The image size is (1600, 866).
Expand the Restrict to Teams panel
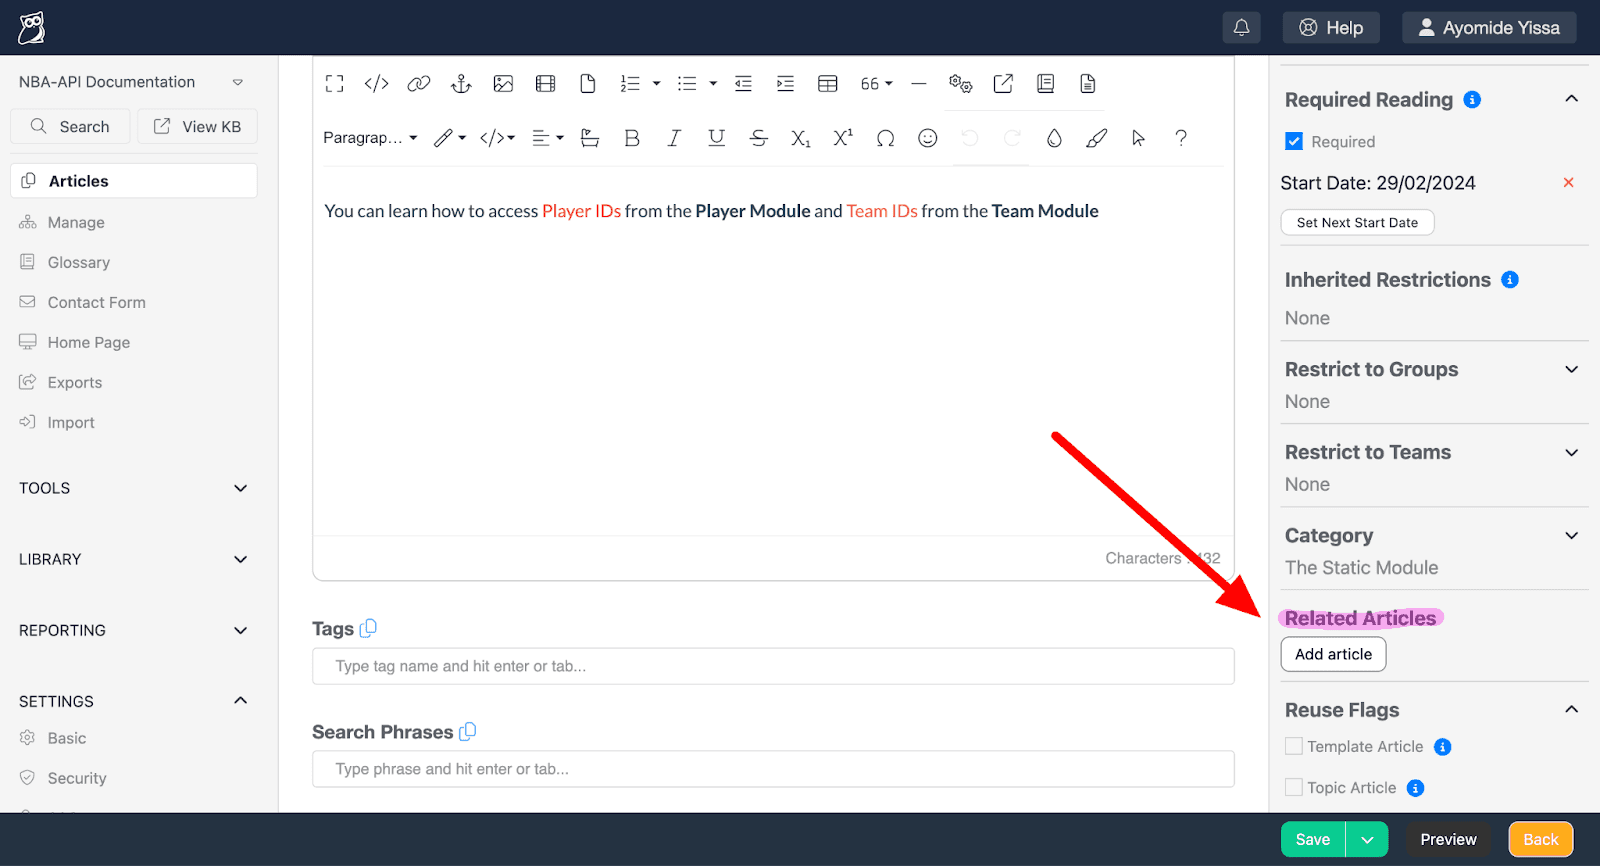pos(1571,453)
